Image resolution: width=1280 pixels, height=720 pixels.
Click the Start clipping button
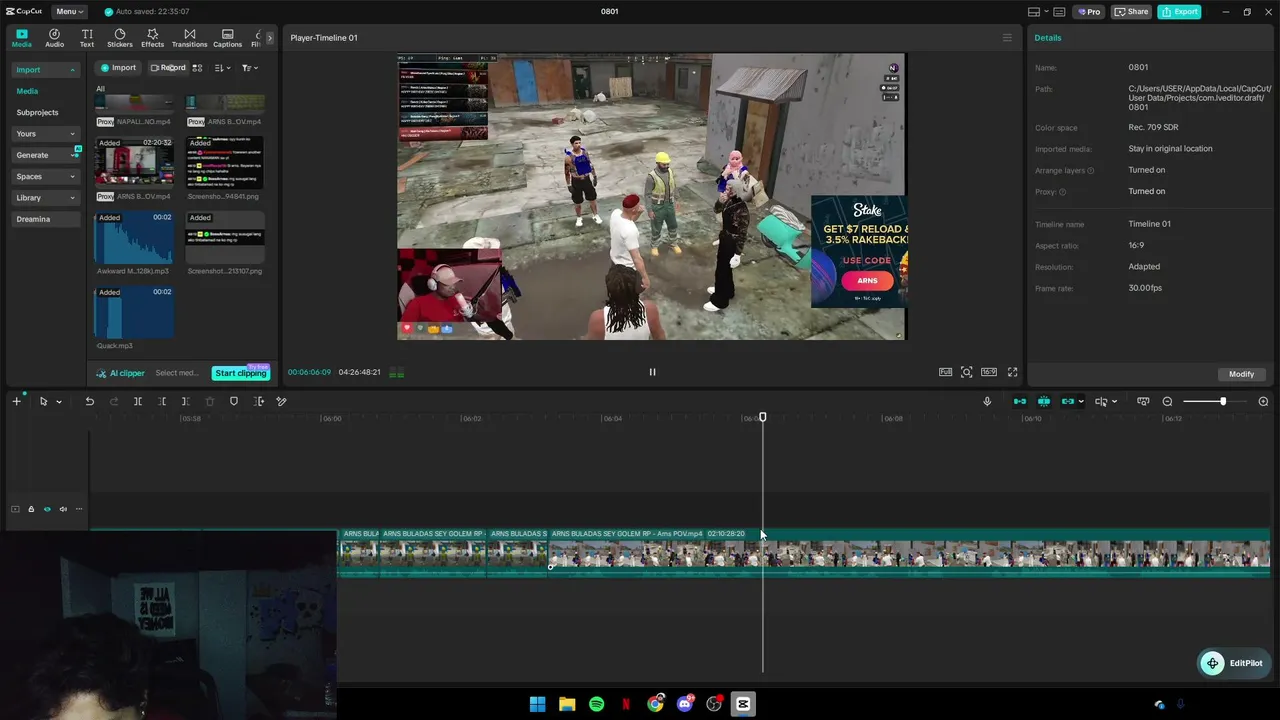click(240, 373)
